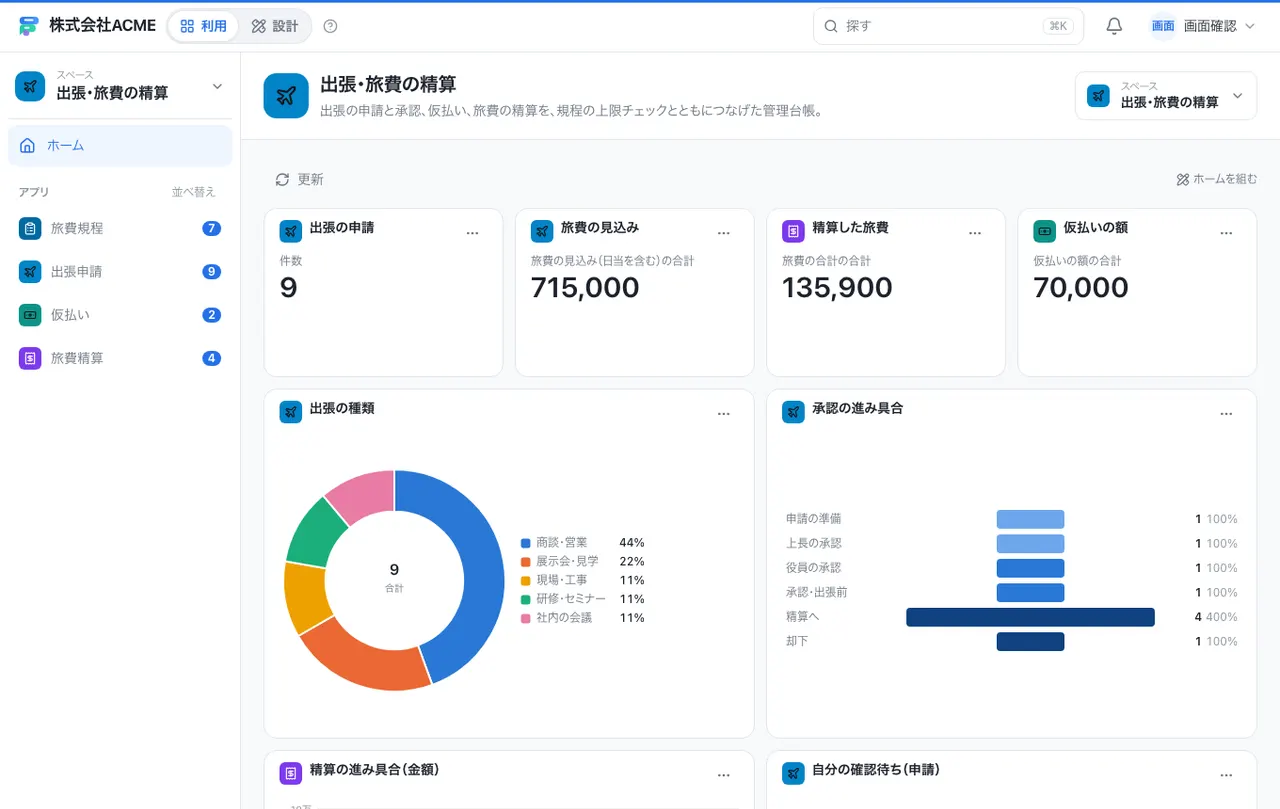Select ホーム in the sidebar
The image size is (1280, 809).
coord(120,146)
